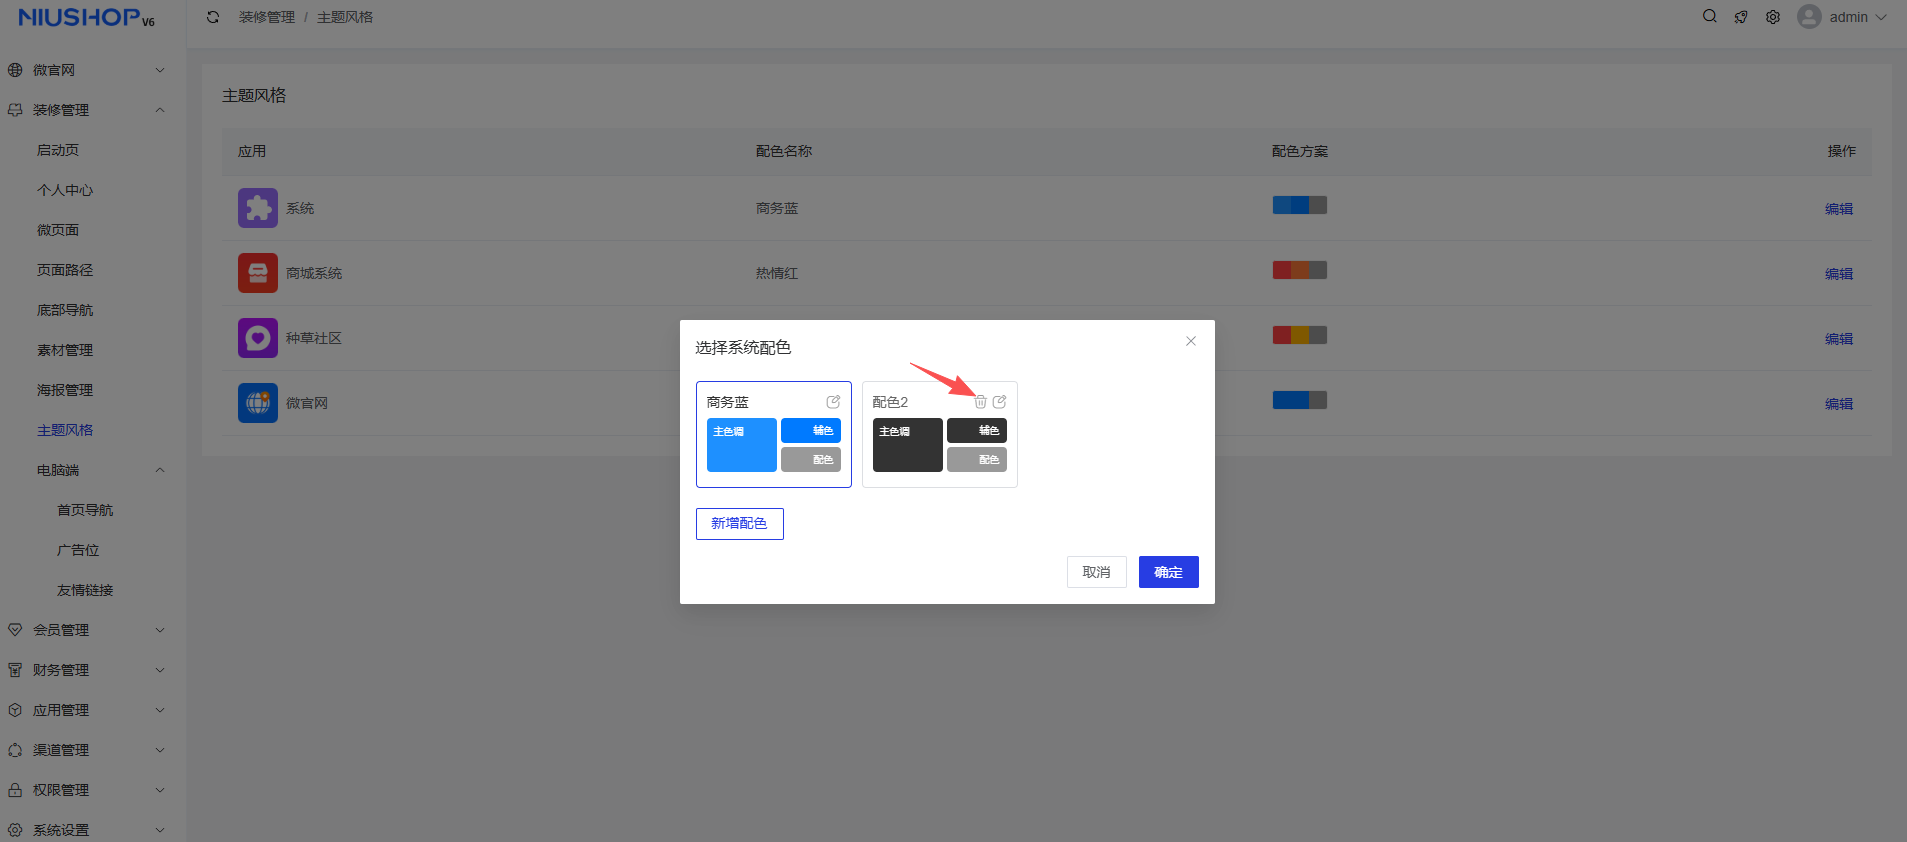The image size is (1907, 842).
Task: Click the edit icon on 商务蓝 card
Action: tap(833, 402)
